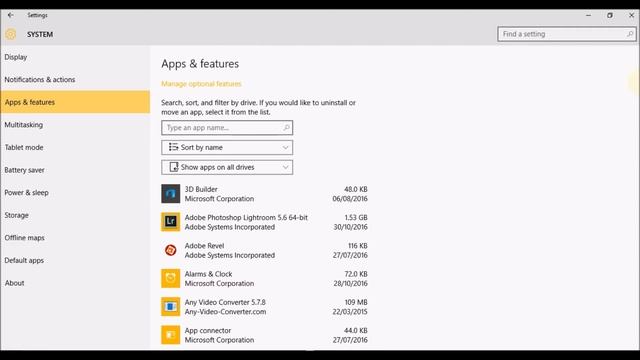This screenshot has width=640, height=360.
Task: Open the Storage settings page
Action: point(75,215)
